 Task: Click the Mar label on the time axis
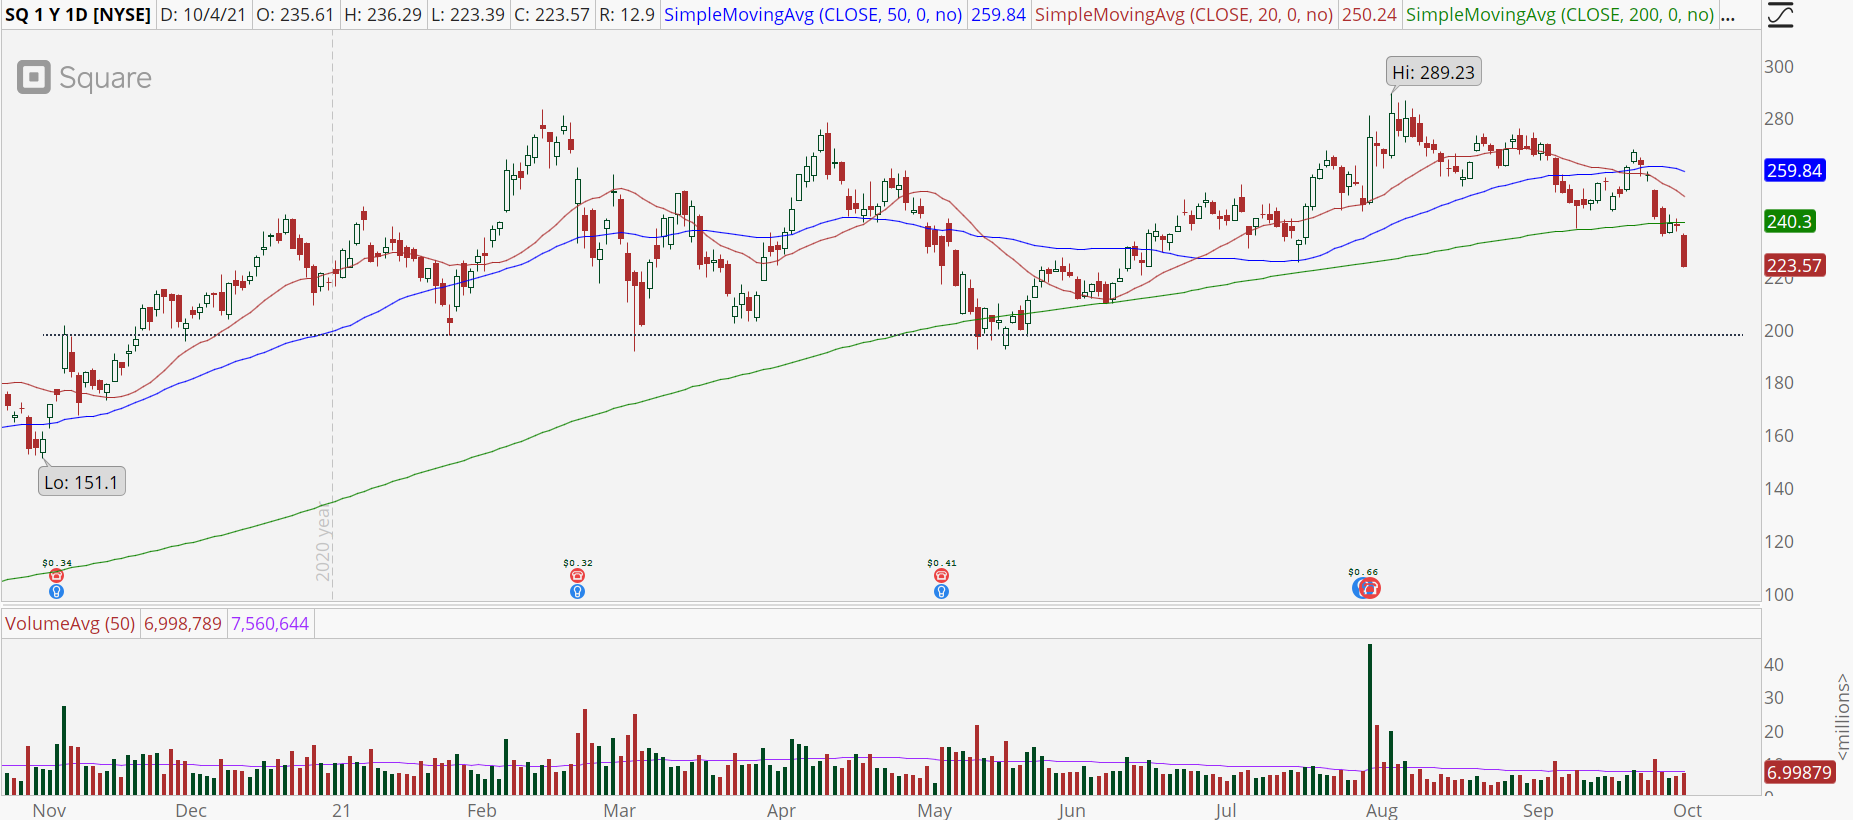(620, 810)
